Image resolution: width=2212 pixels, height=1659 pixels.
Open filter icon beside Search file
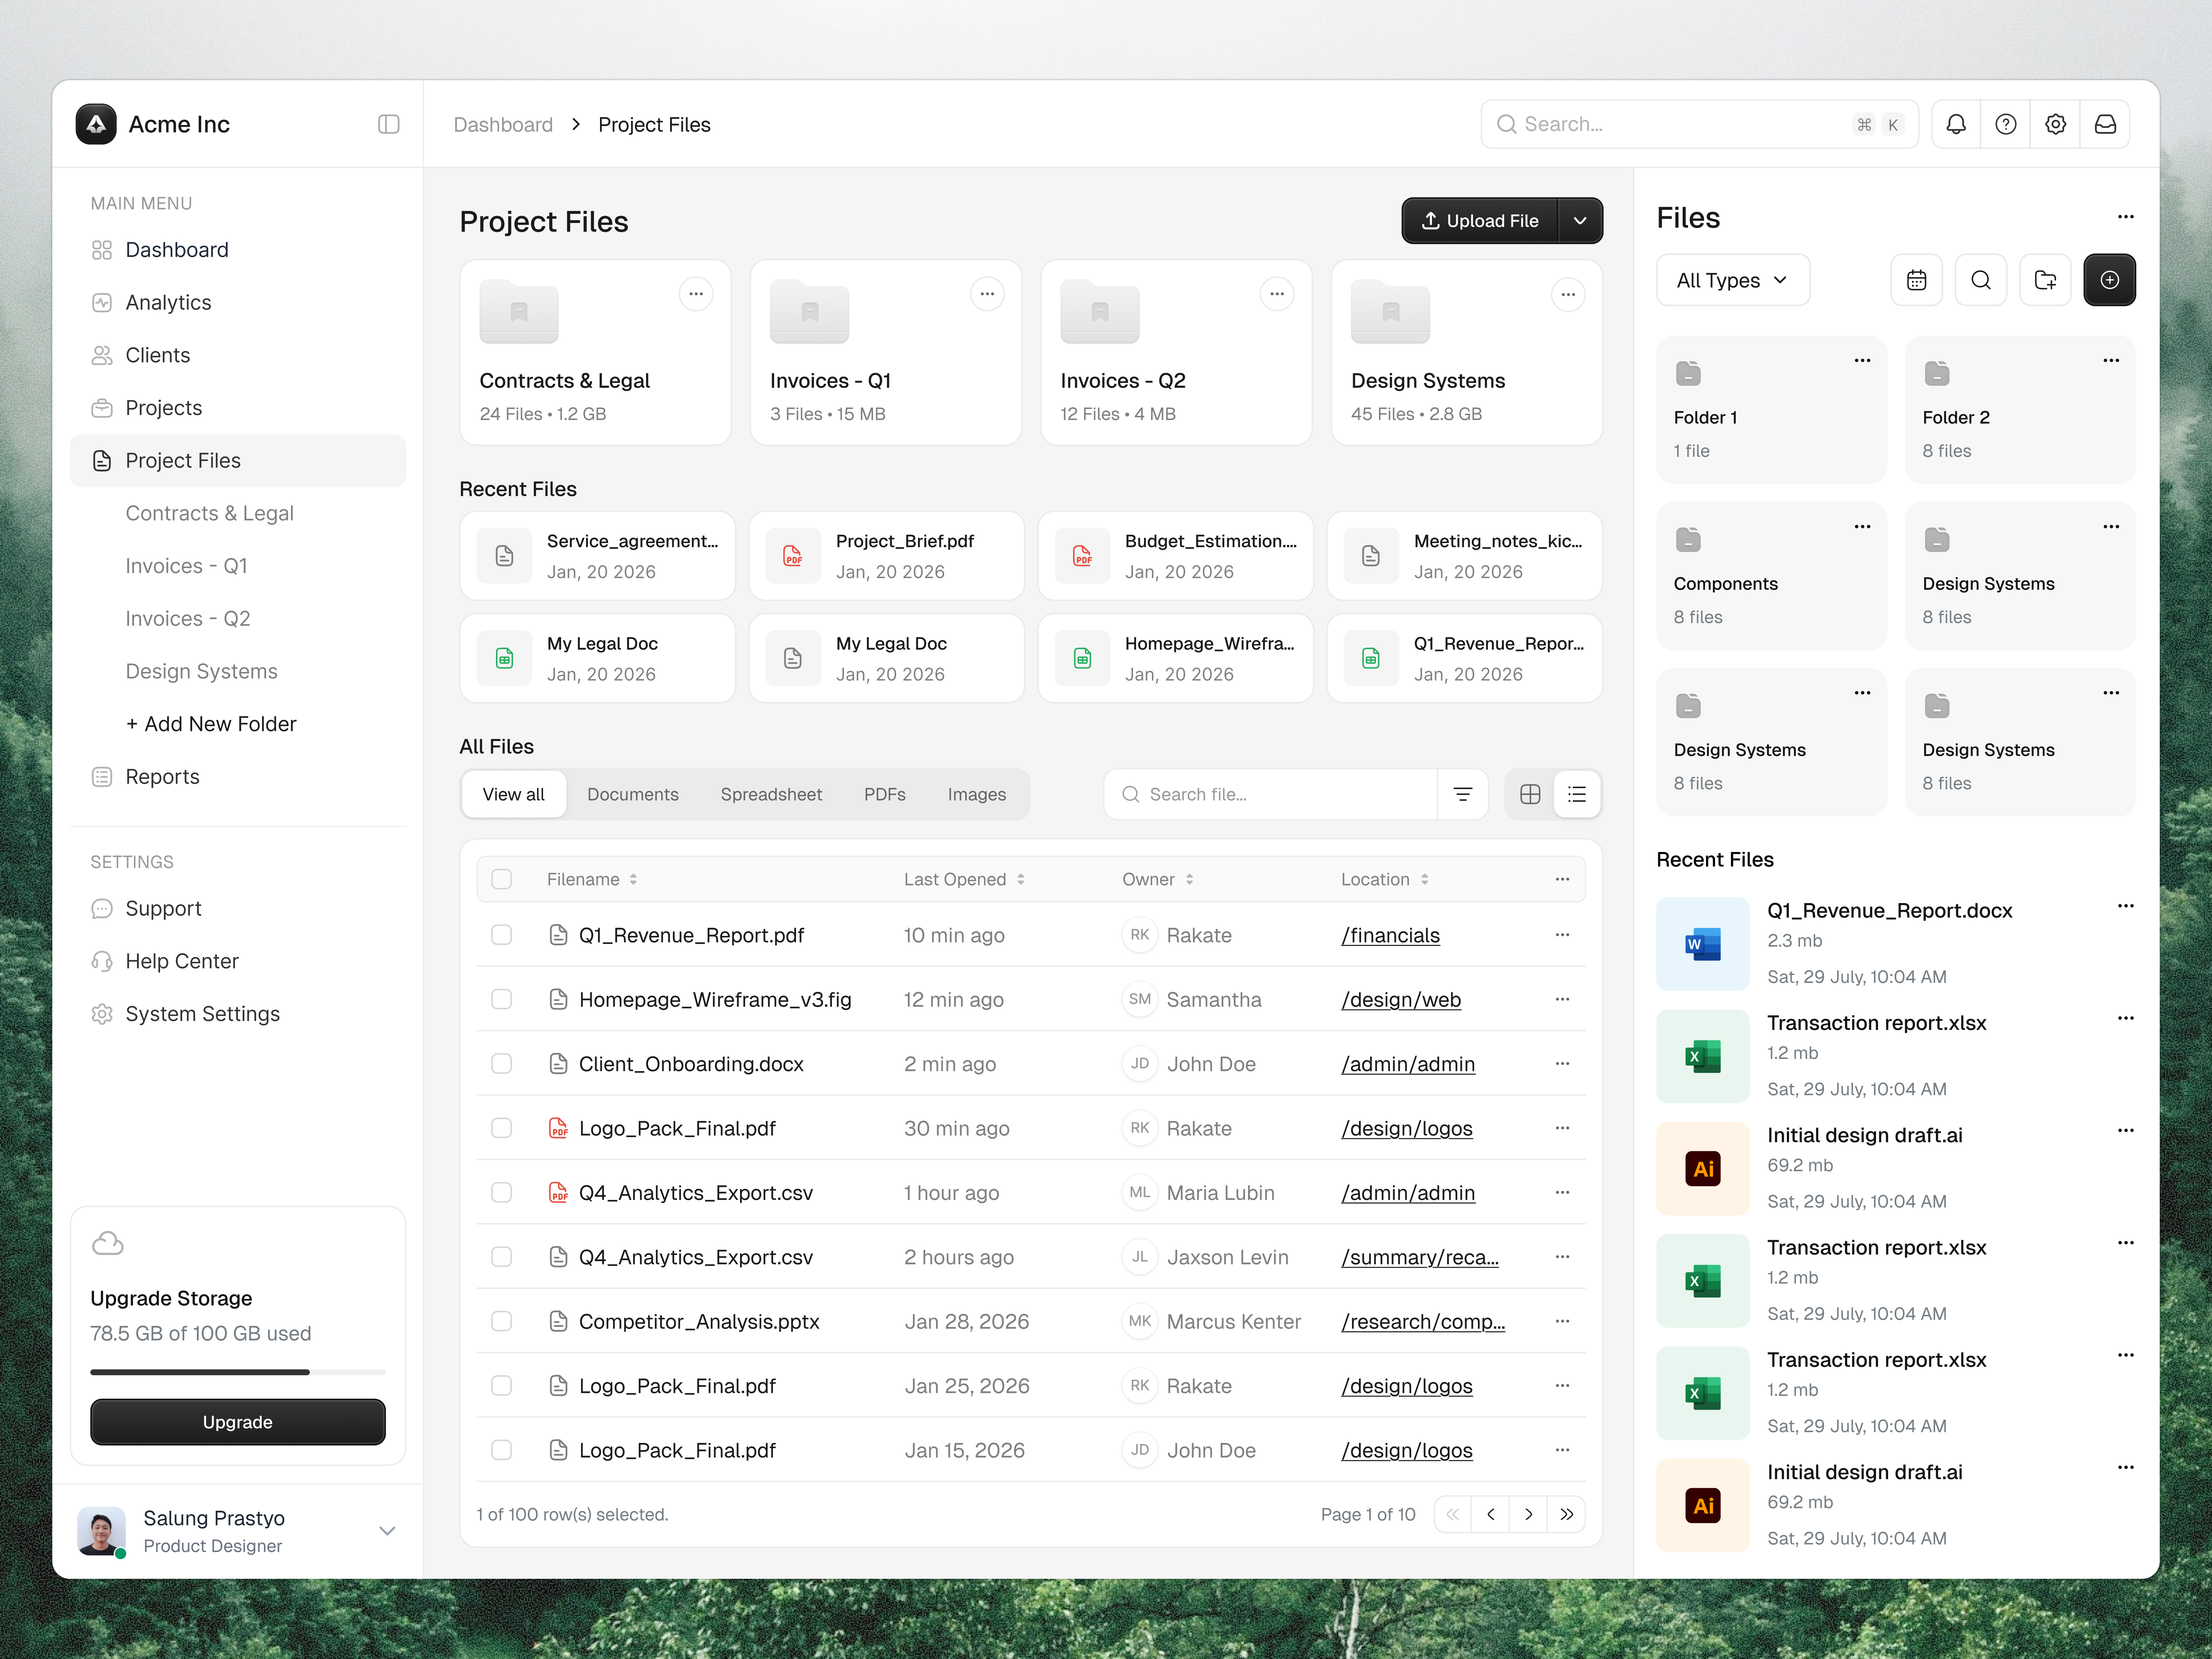pos(1463,794)
